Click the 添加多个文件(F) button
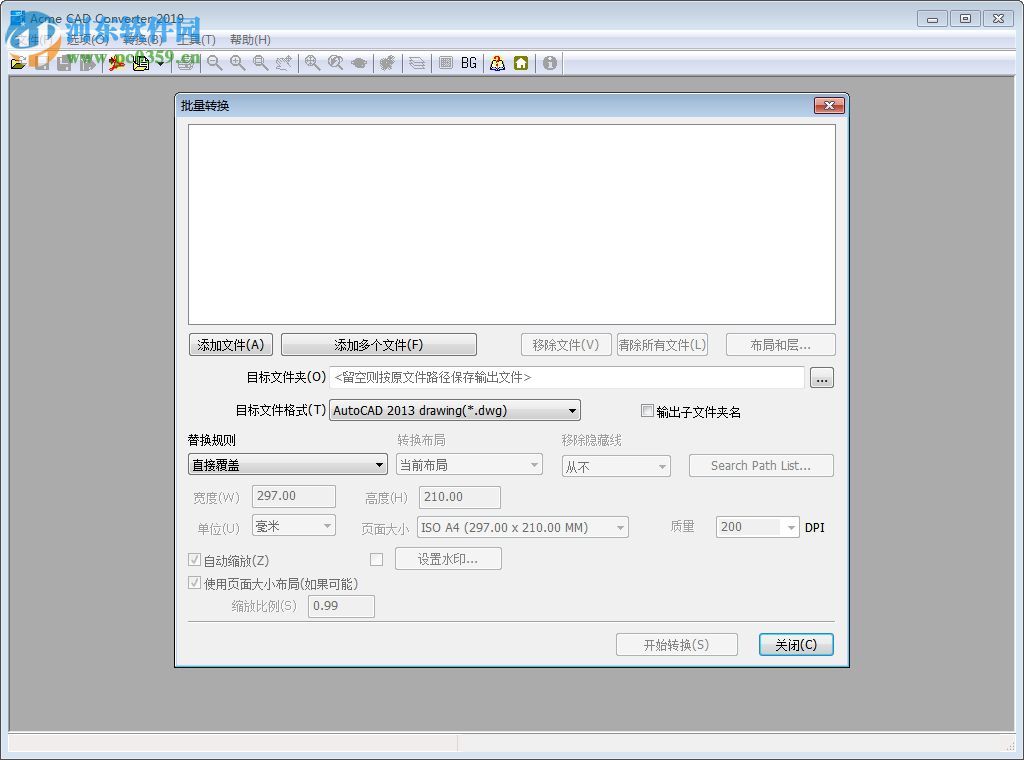This screenshot has height=760, width=1024. tap(379, 344)
